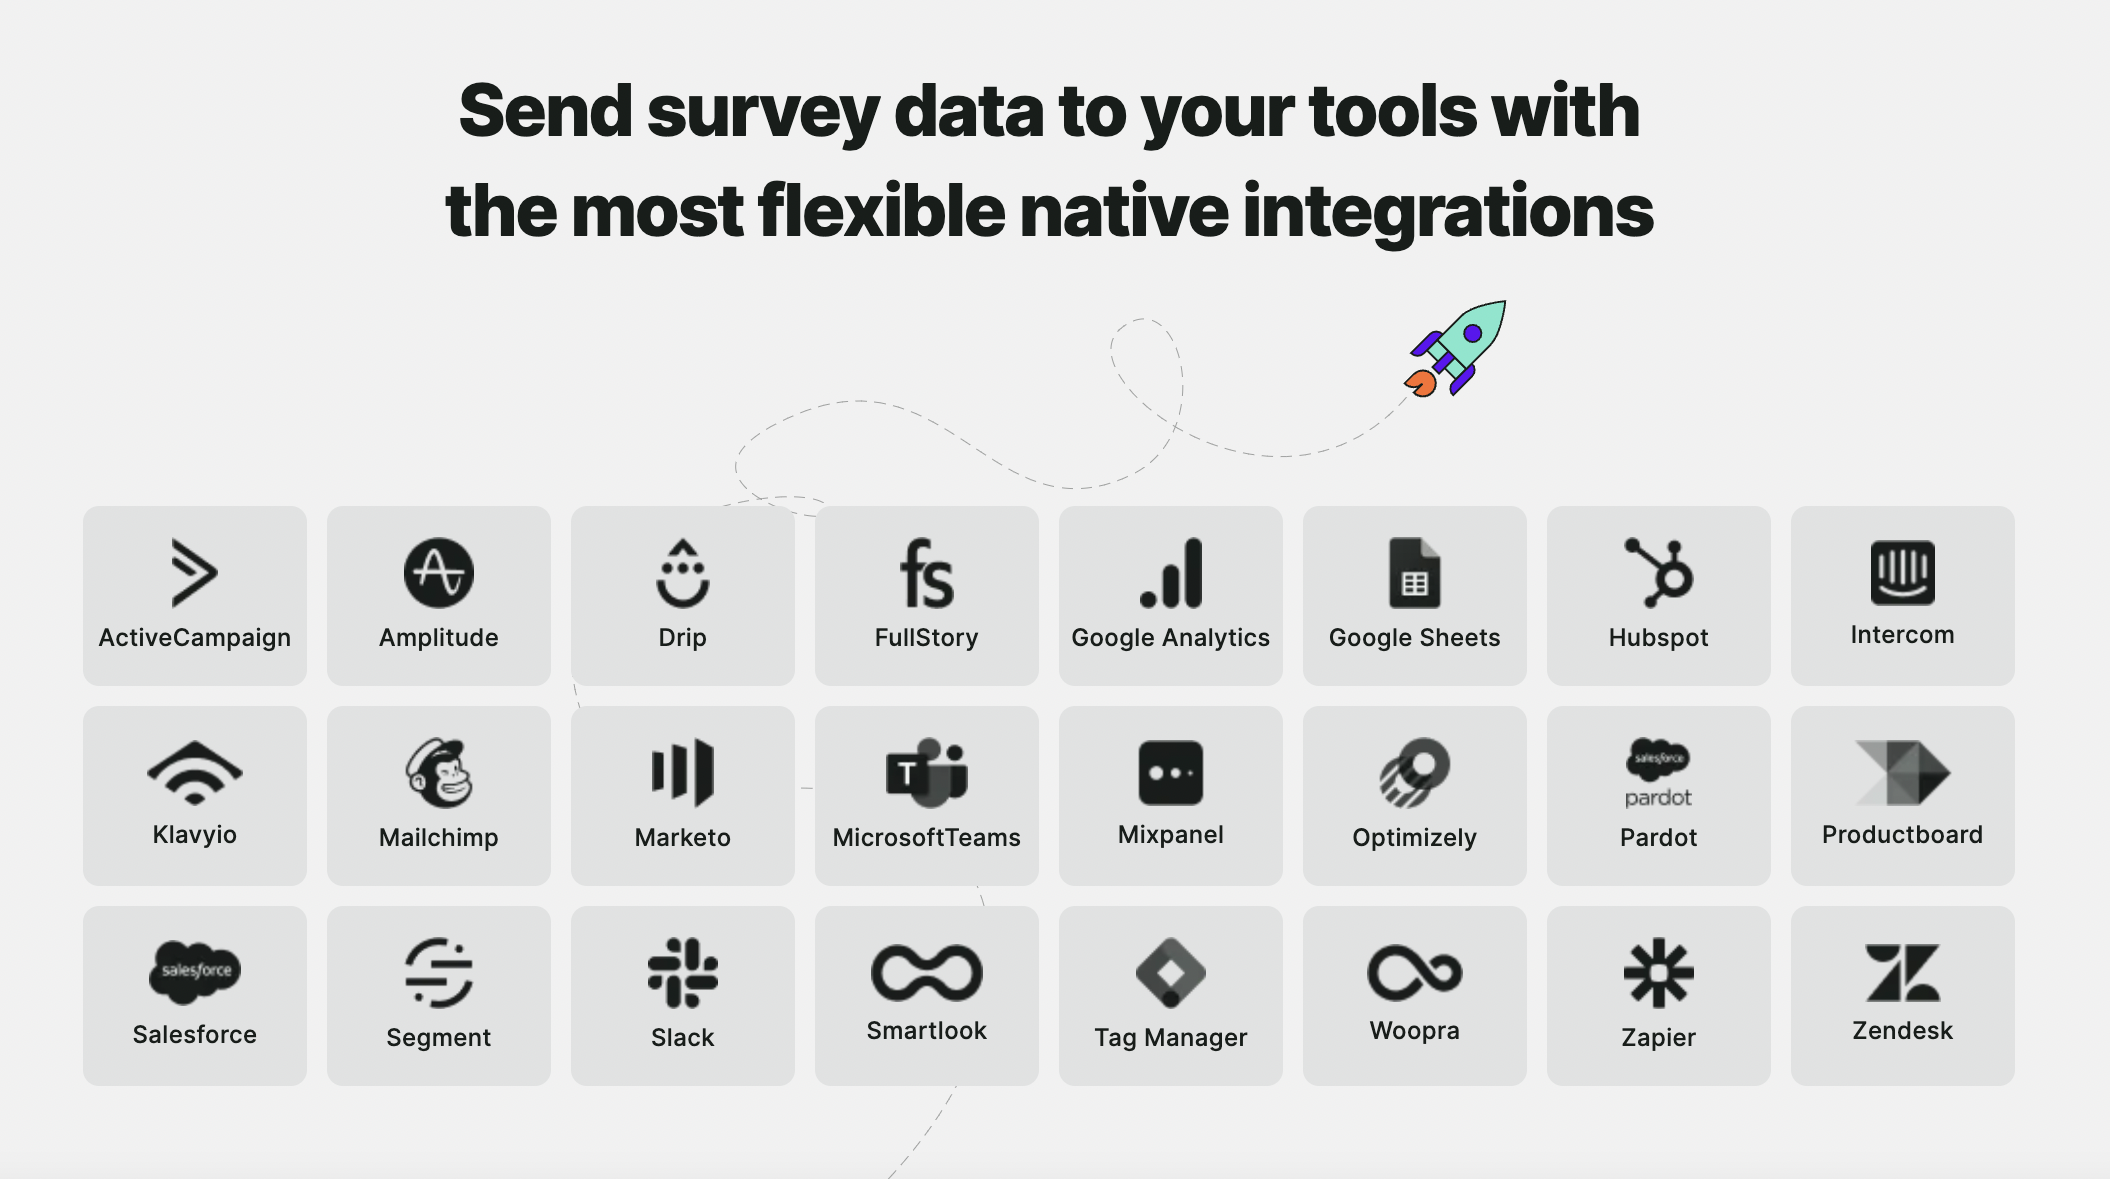
Task: Click the MicrosoftTeams integration tile
Action: click(x=926, y=792)
